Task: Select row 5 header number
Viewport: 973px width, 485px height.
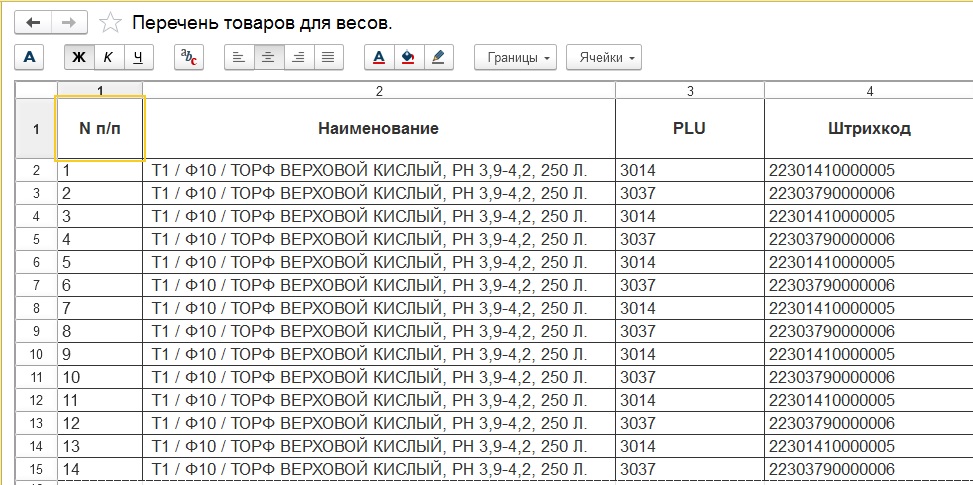Action: tap(36, 239)
